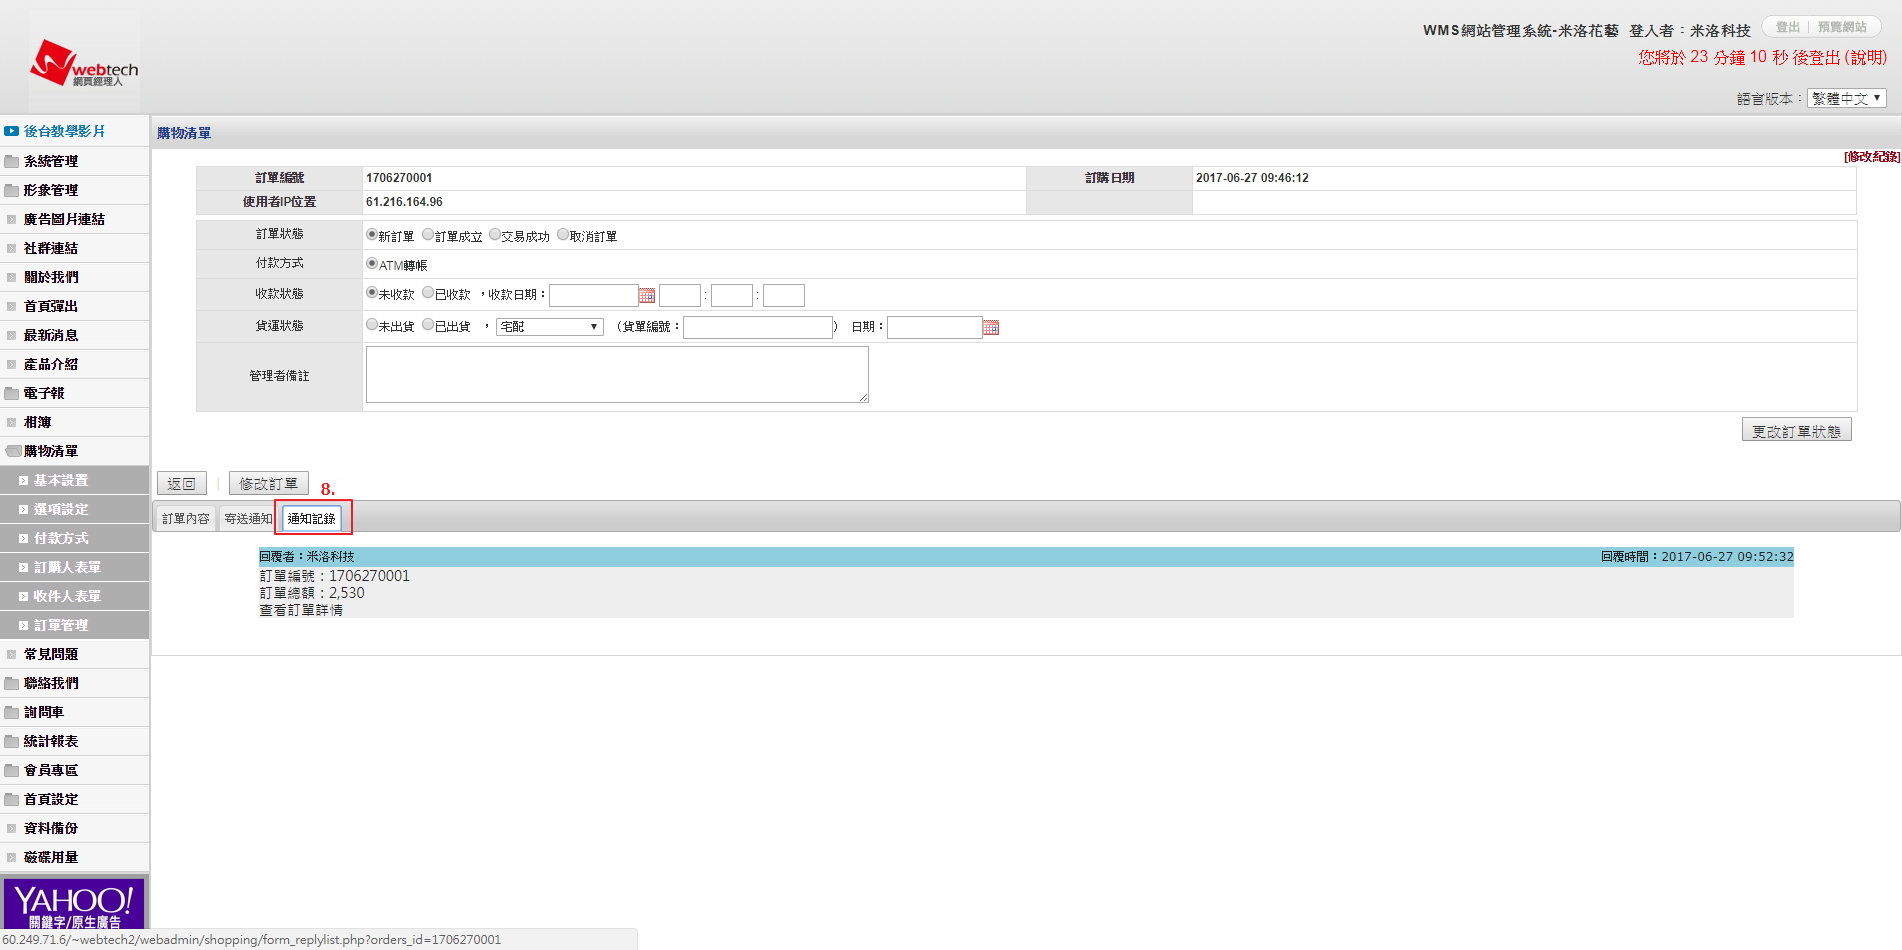Click the 管理者備註 text area

pyautogui.click(x=617, y=375)
